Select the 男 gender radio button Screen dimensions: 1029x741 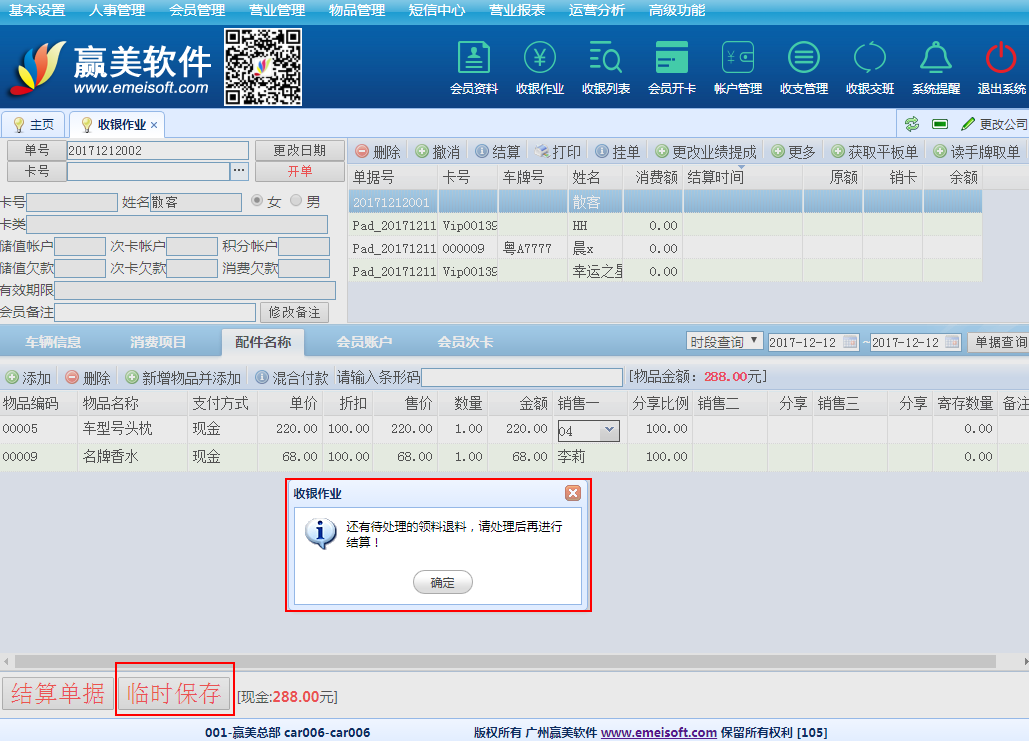(296, 201)
